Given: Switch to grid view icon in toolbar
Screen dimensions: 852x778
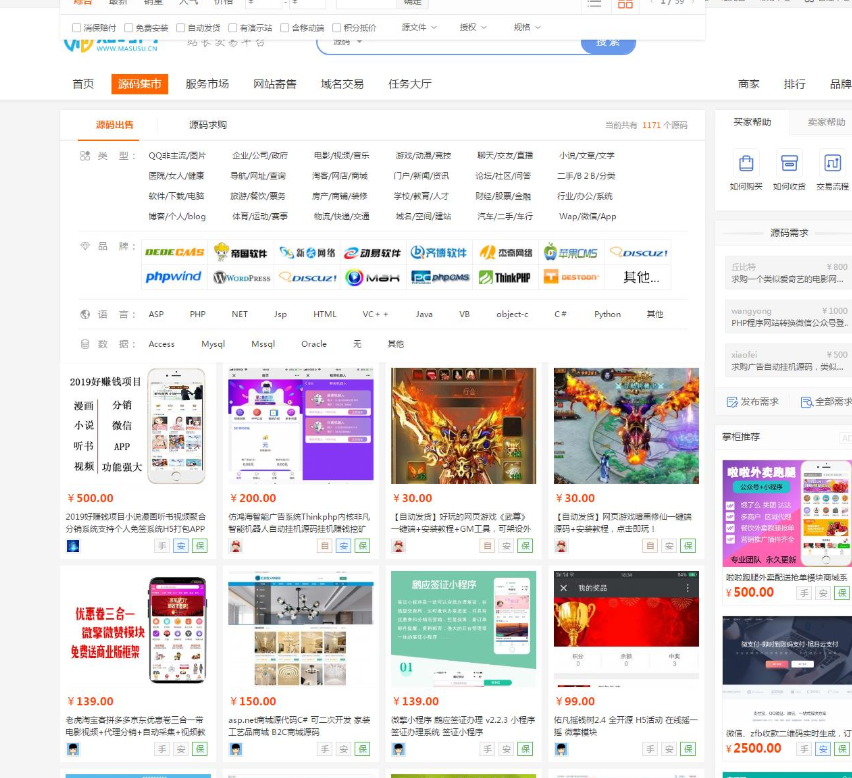Looking at the screenshot, I should click(x=625, y=4).
